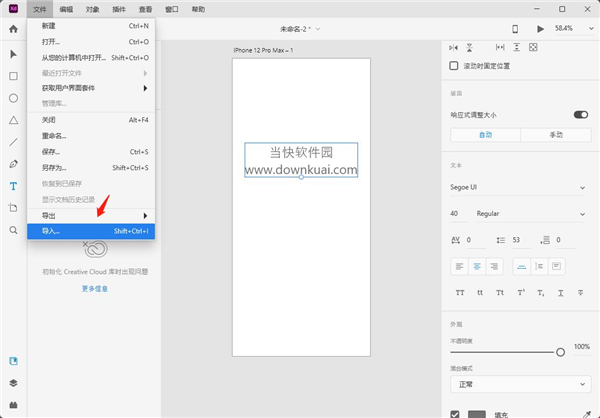Apply strikethrough text style
The image size is (600, 418).
tap(580, 293)
